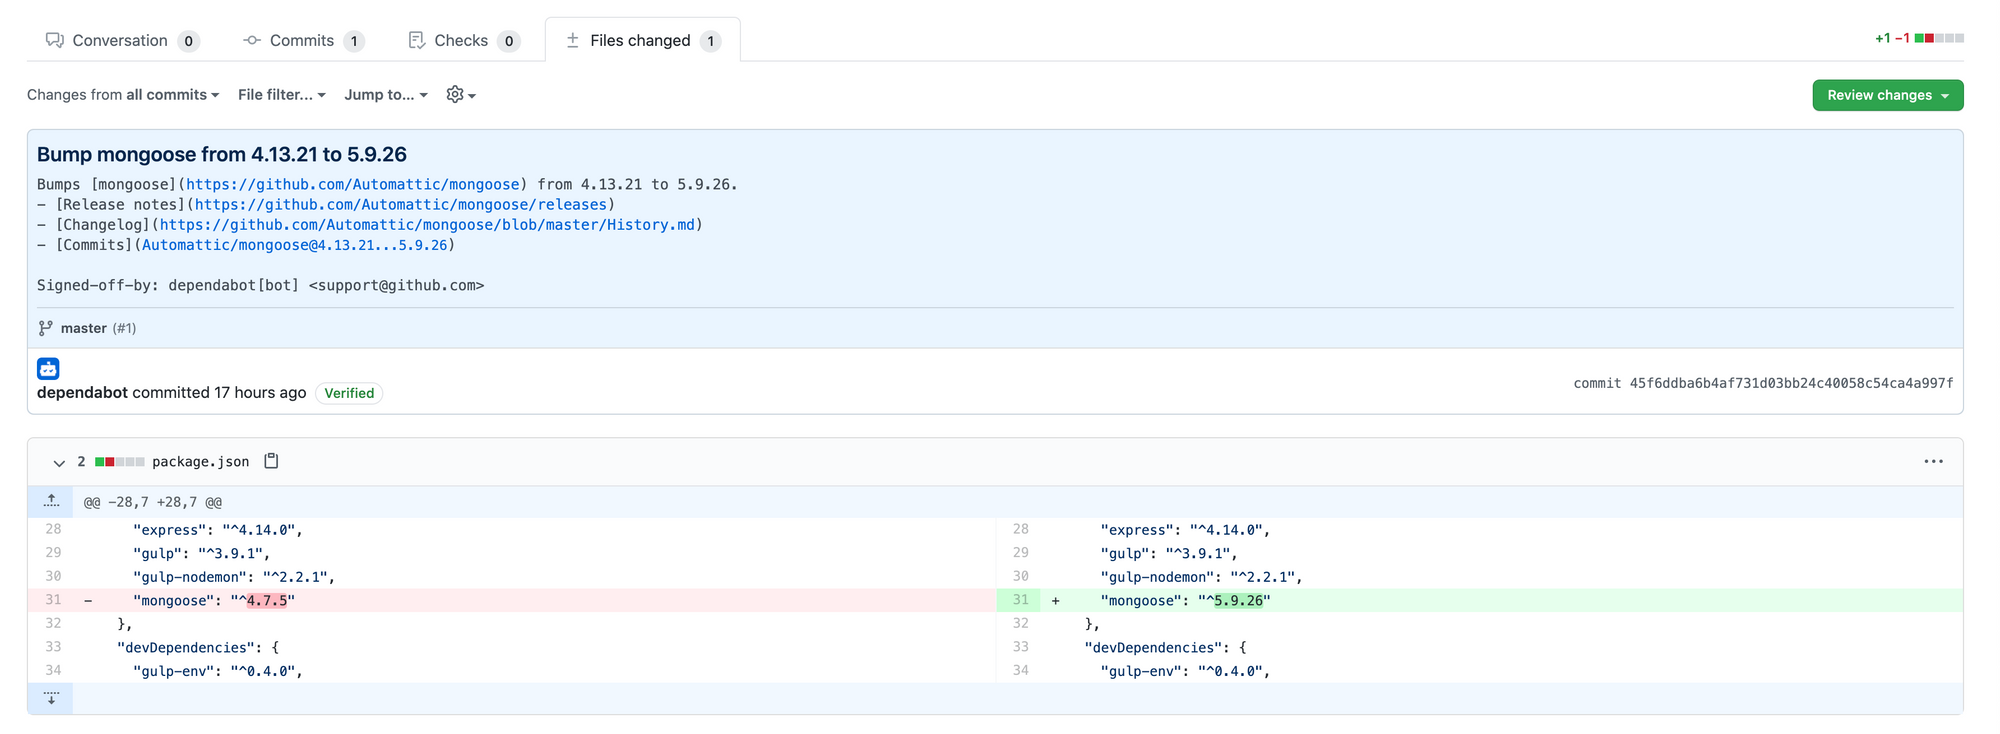Image resolution: width=2000 pixels, height=734 pixels.
Task: Click the master branch icon
Action: click(45, 328)
